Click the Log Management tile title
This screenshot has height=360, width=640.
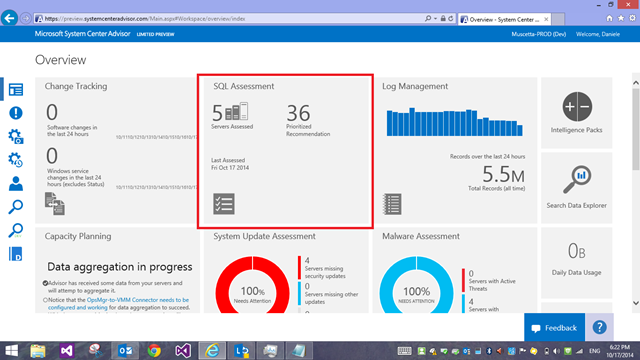415,86
